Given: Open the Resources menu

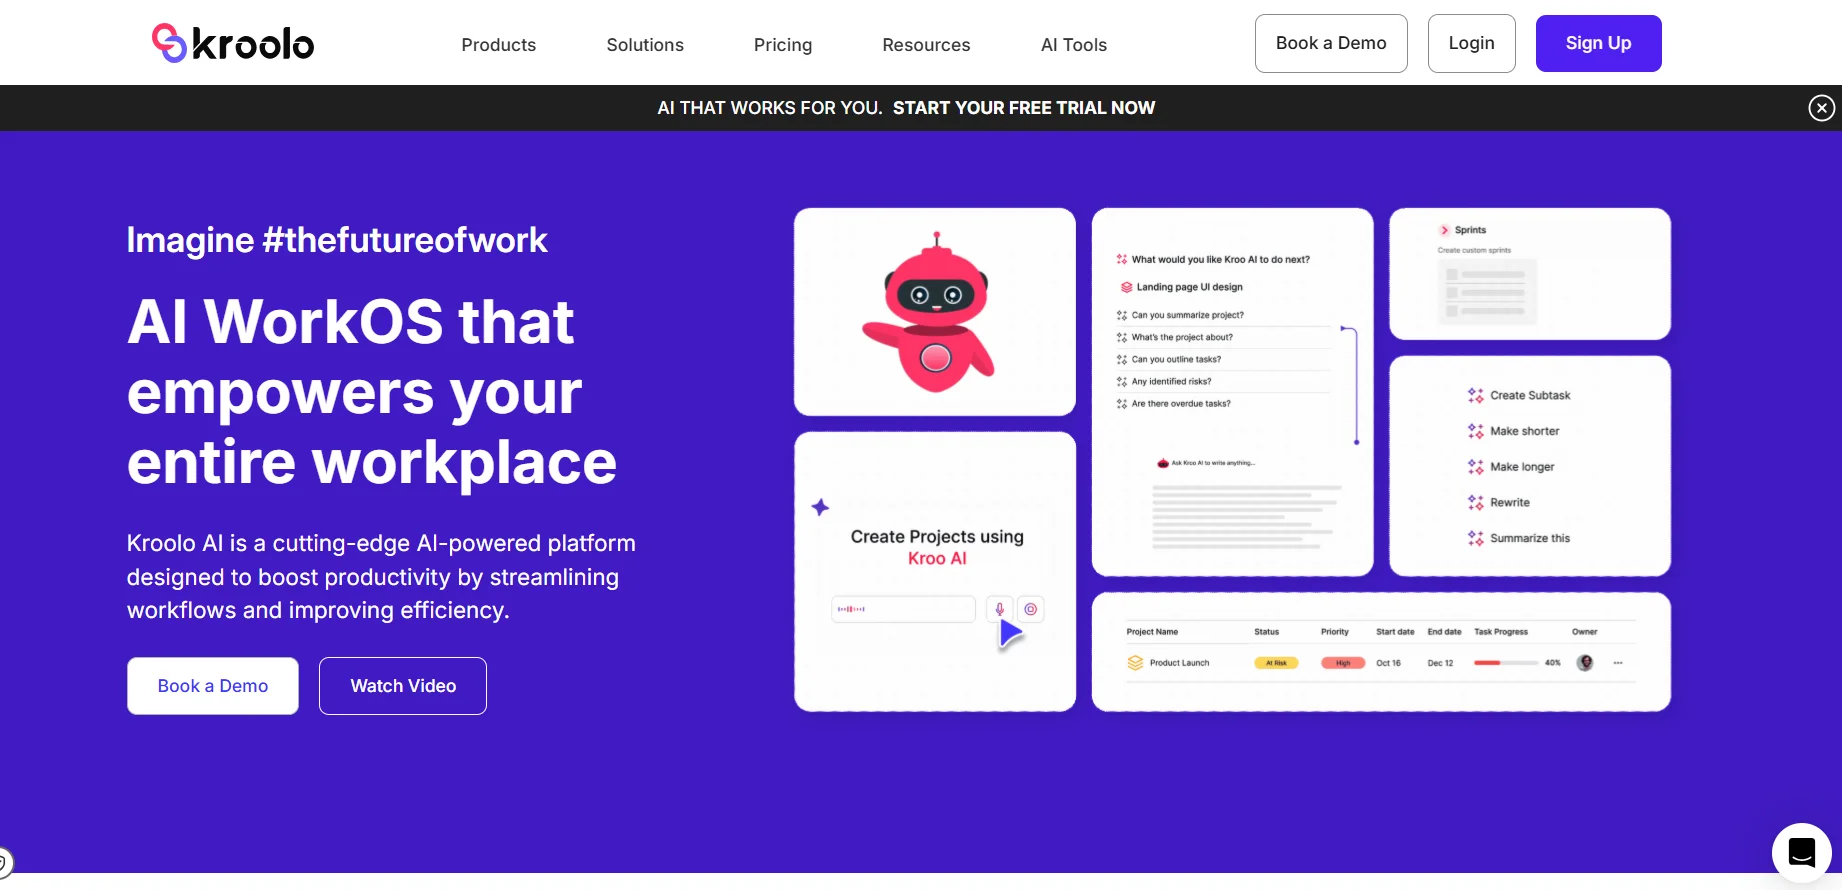Looking at the screenshot, I should click(926, 45).
